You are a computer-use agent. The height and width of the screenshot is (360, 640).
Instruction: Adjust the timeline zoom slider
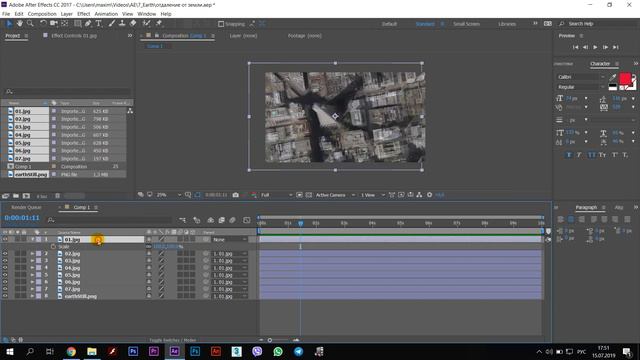click(x=270, y=340)
